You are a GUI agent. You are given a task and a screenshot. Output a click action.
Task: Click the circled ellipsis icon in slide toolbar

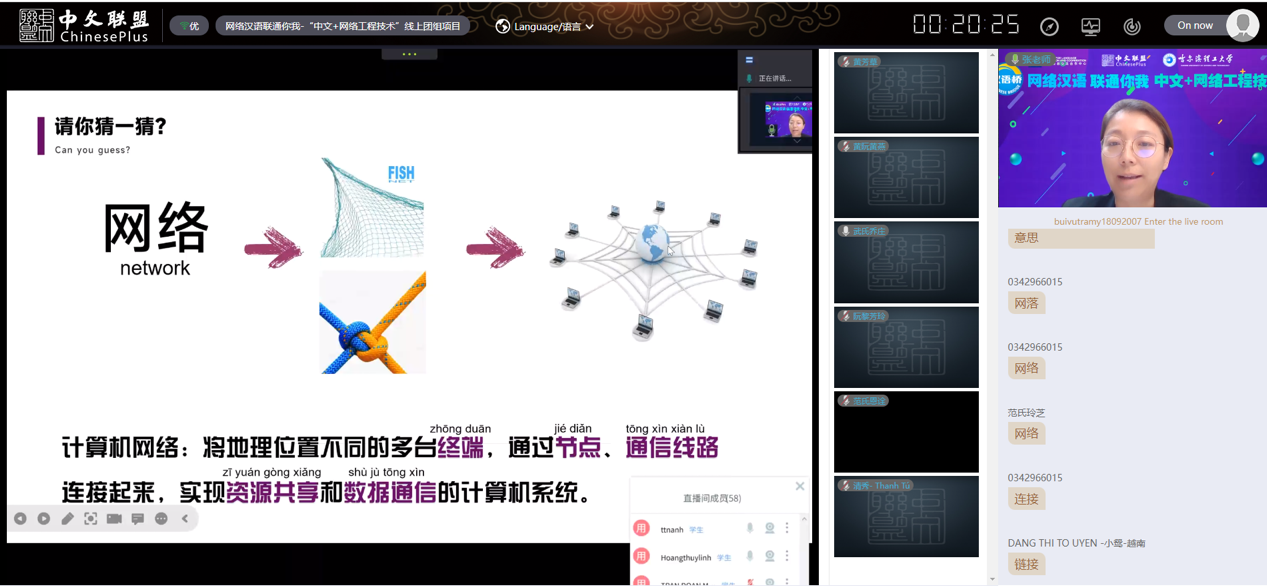(161, 519)
